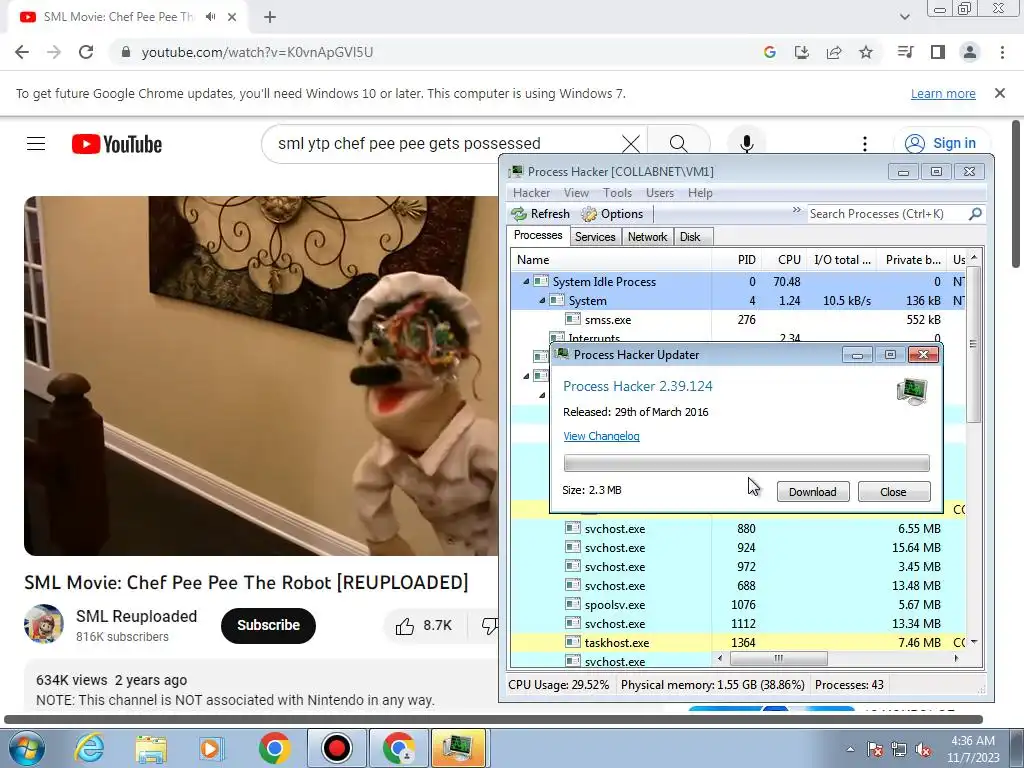Bookmark this page with the star icon
The width and height of the screenshot is (1024, 768).
pyautogui.click(x=866, y=52)
